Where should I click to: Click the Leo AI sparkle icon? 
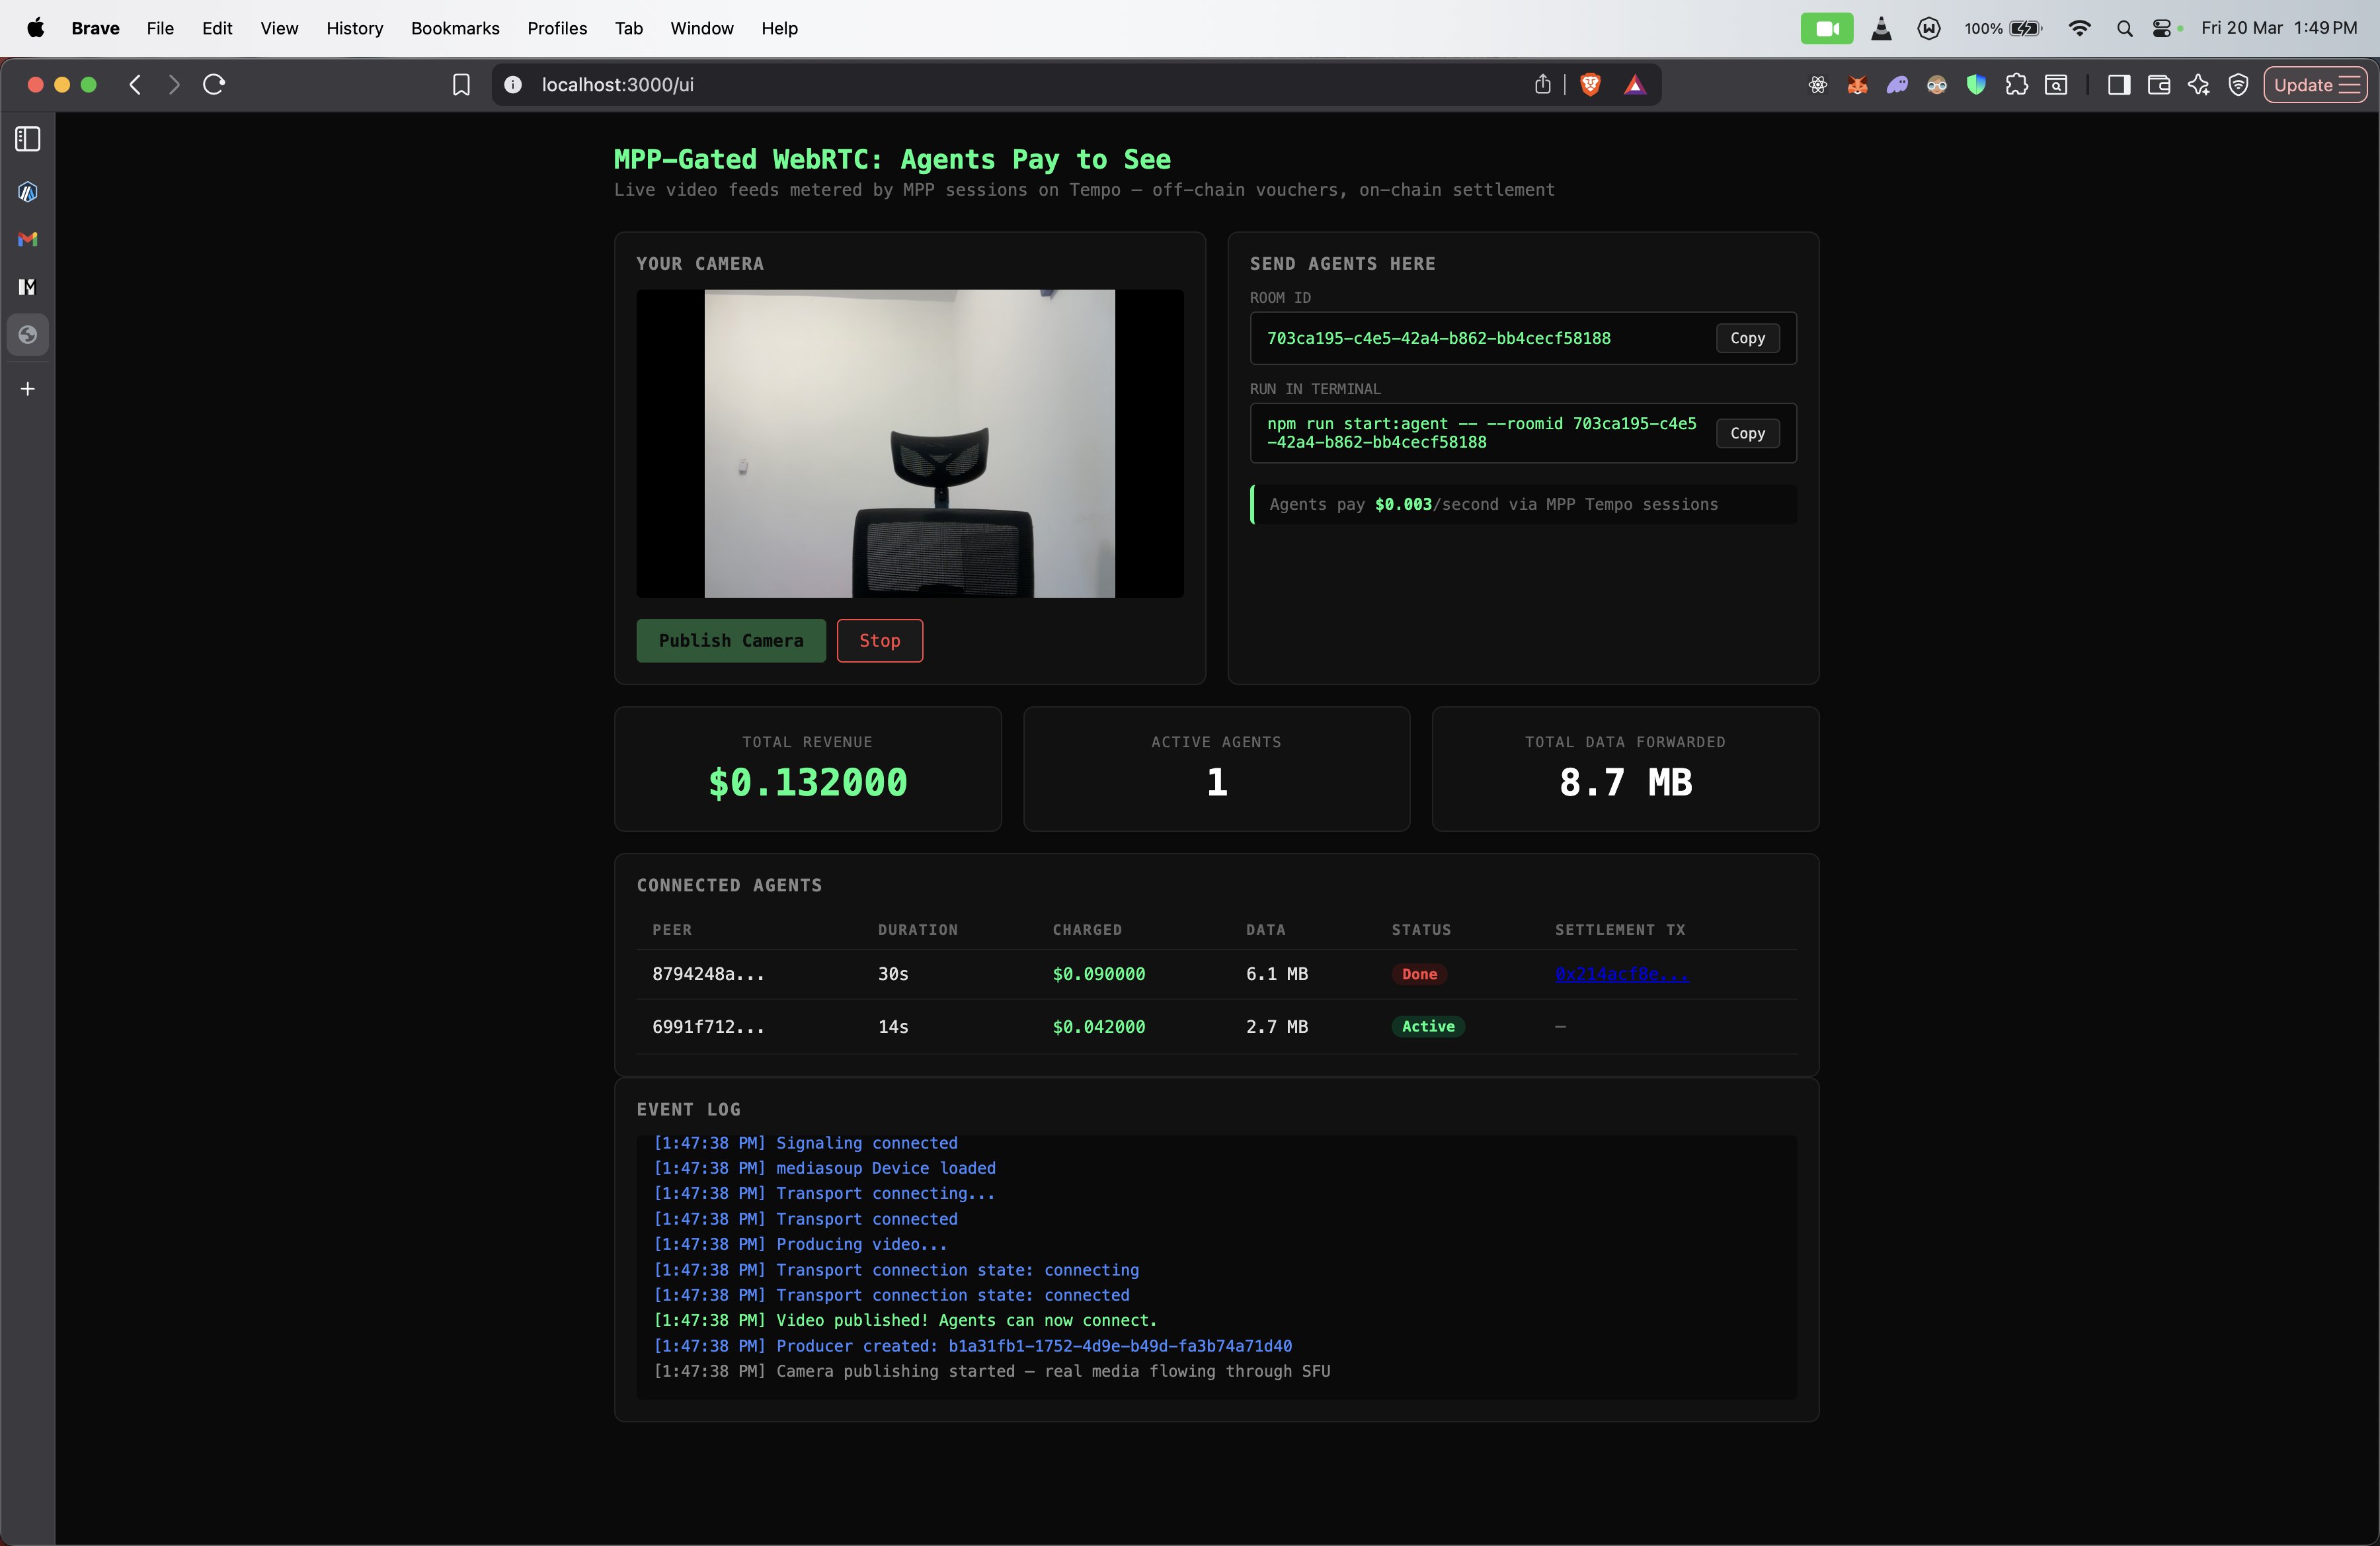(x=2198, y=85)
